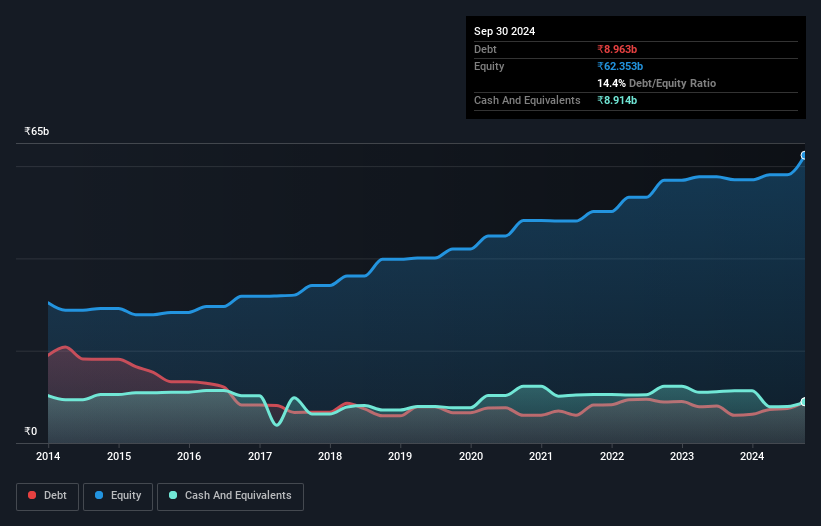This screenshot has width=821, height=526.
Task: Select the 2024 x-axis label
Action: tap(752, 456)
